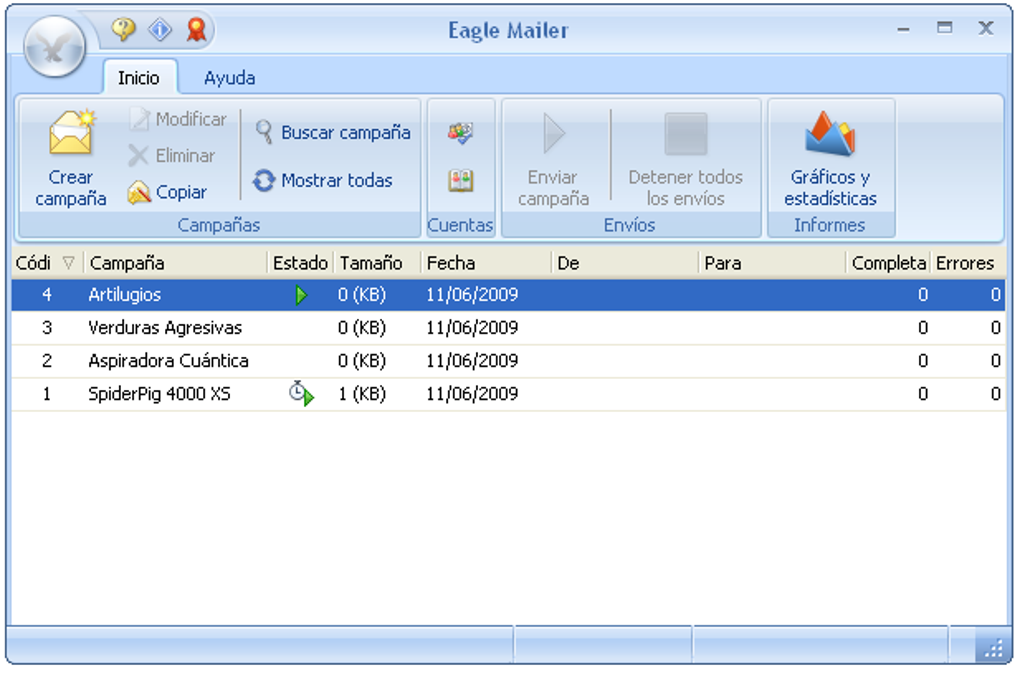Click the scheduled clock status icon for SpiderPig
Viewport: 1020px width, 673px height.
click(301, 394)
